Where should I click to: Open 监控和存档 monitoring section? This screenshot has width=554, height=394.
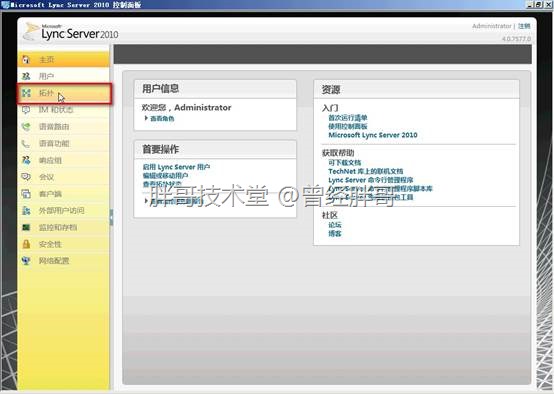64,227
